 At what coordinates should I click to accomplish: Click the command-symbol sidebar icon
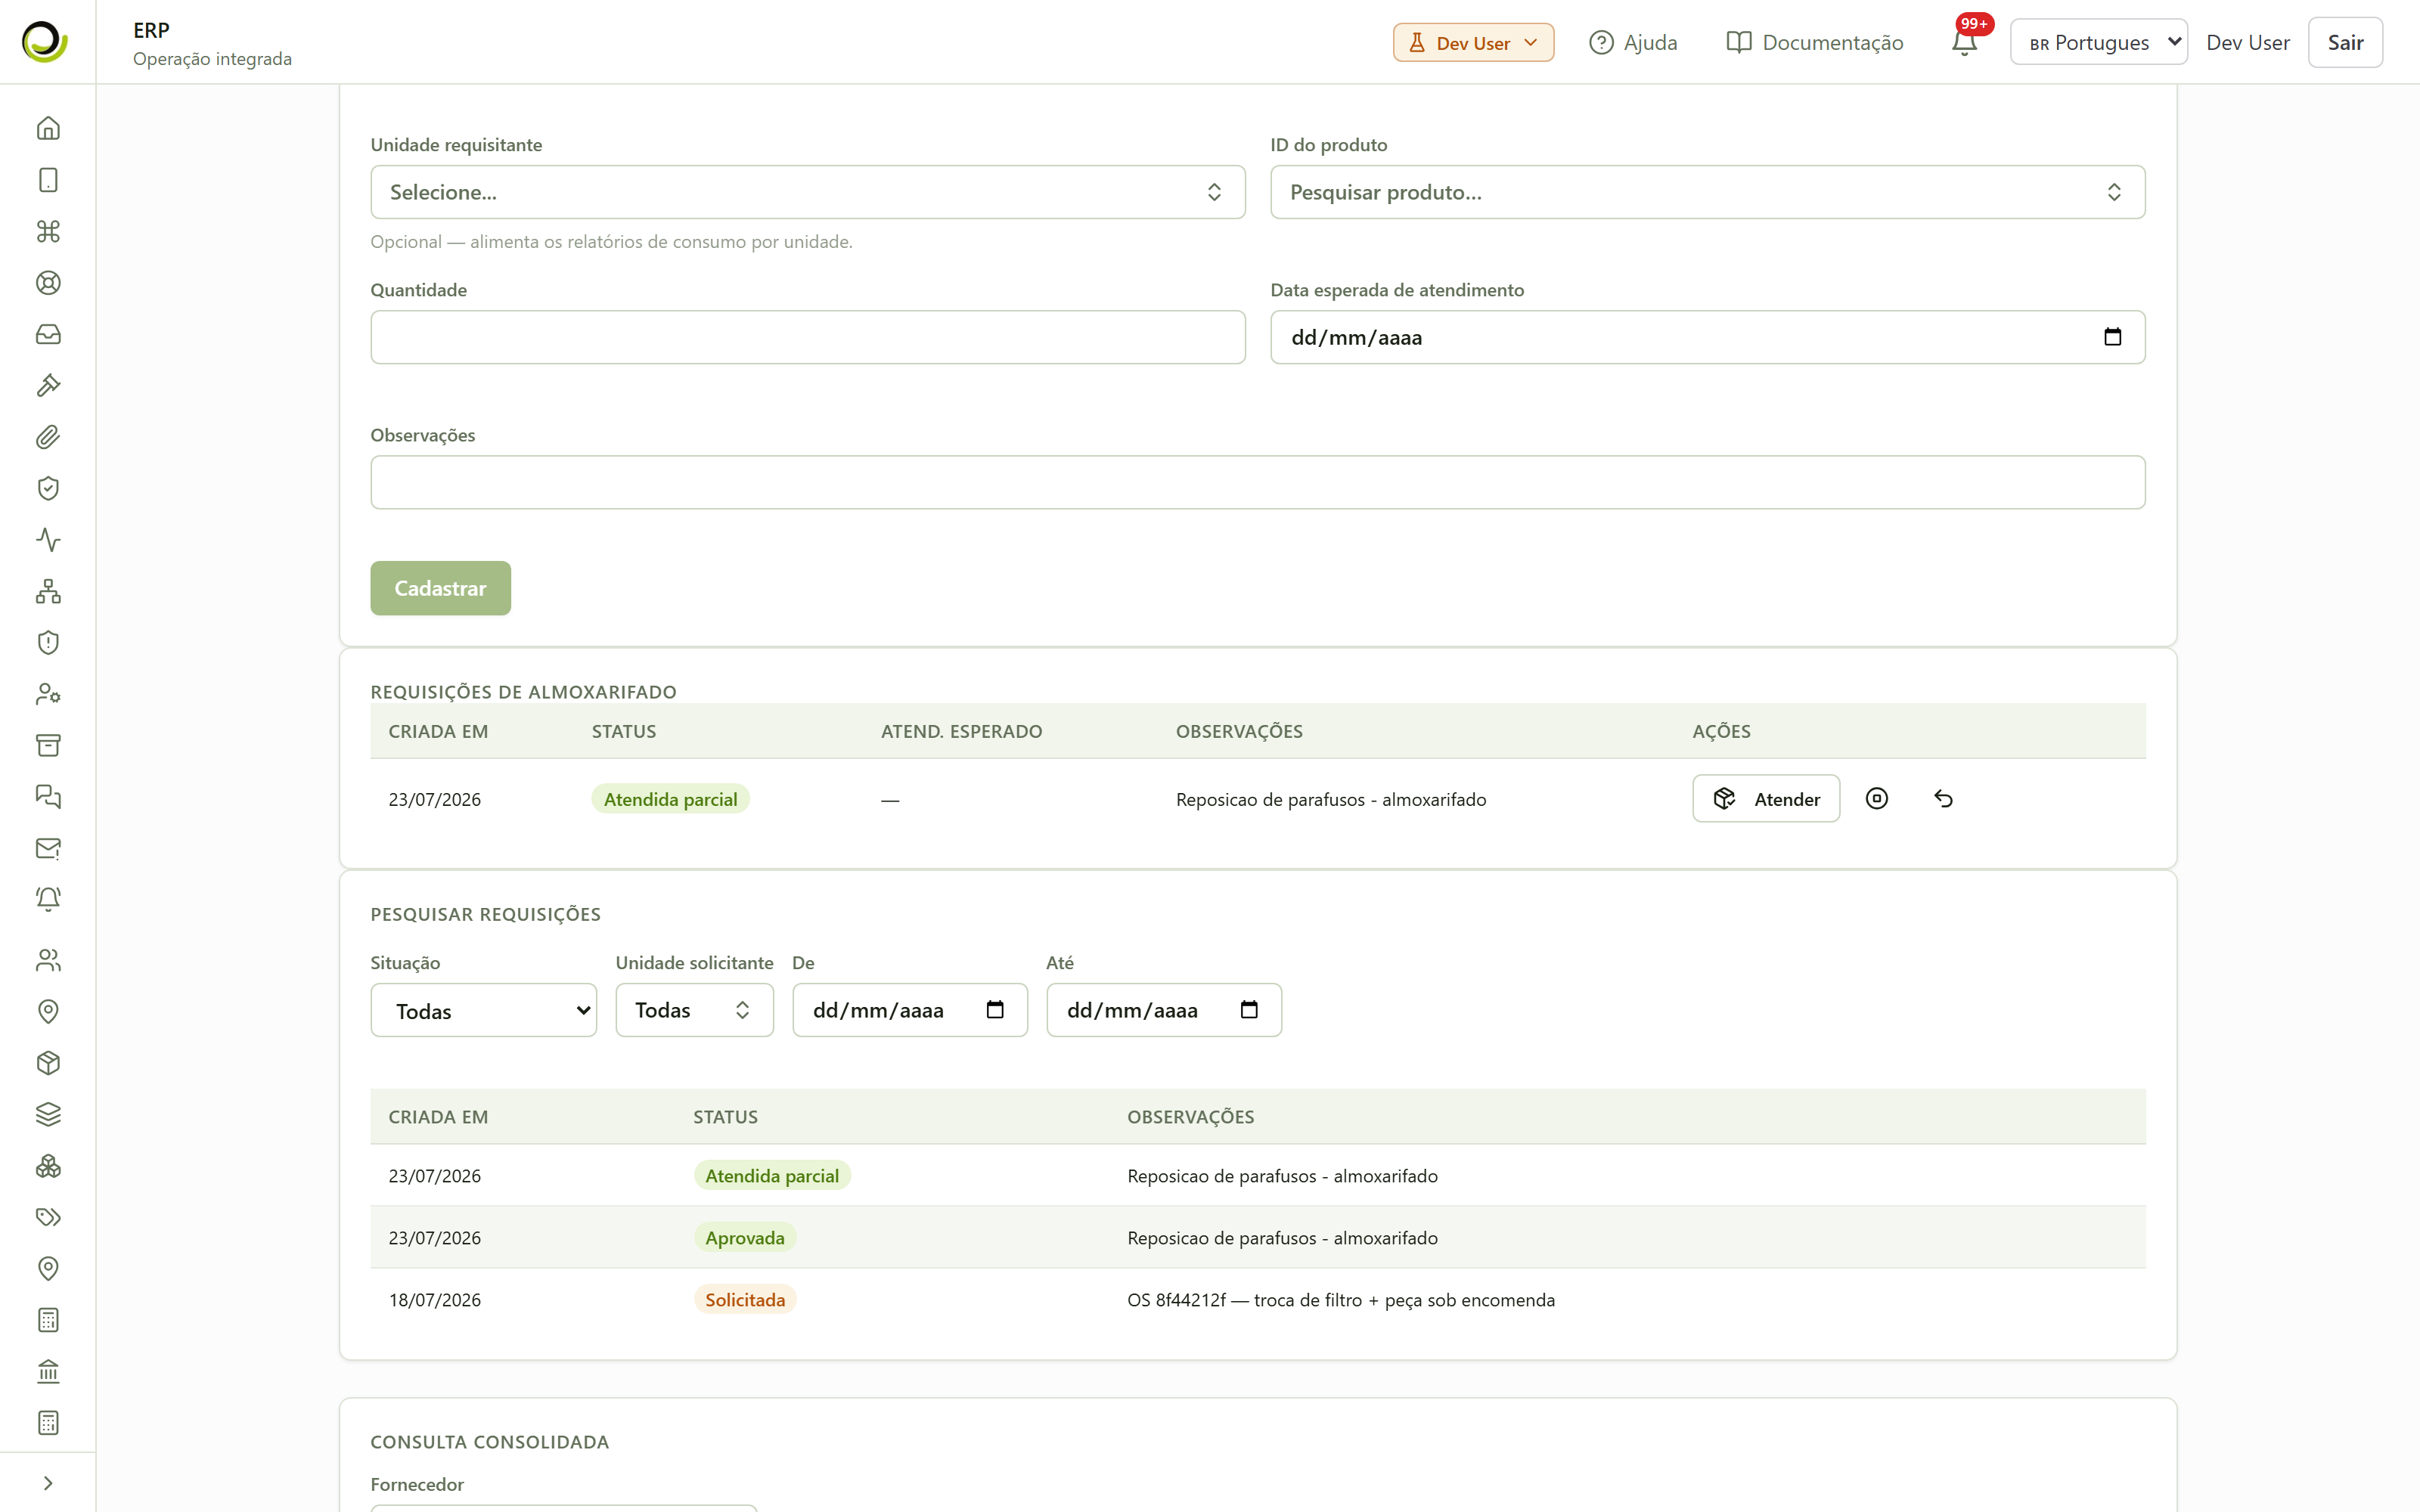(48, 231)
